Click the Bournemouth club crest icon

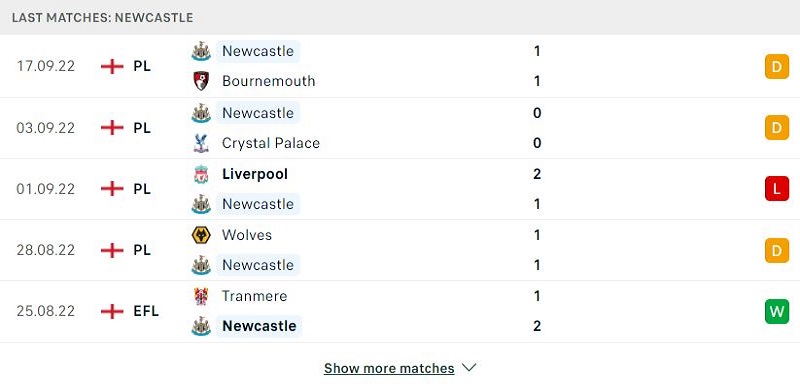coord(201,81)
